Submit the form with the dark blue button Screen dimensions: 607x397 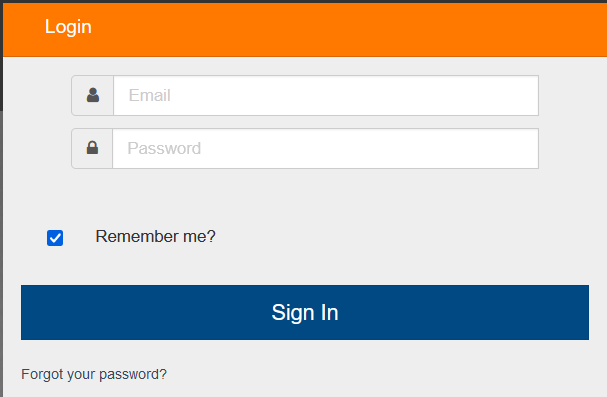point(305,313)
